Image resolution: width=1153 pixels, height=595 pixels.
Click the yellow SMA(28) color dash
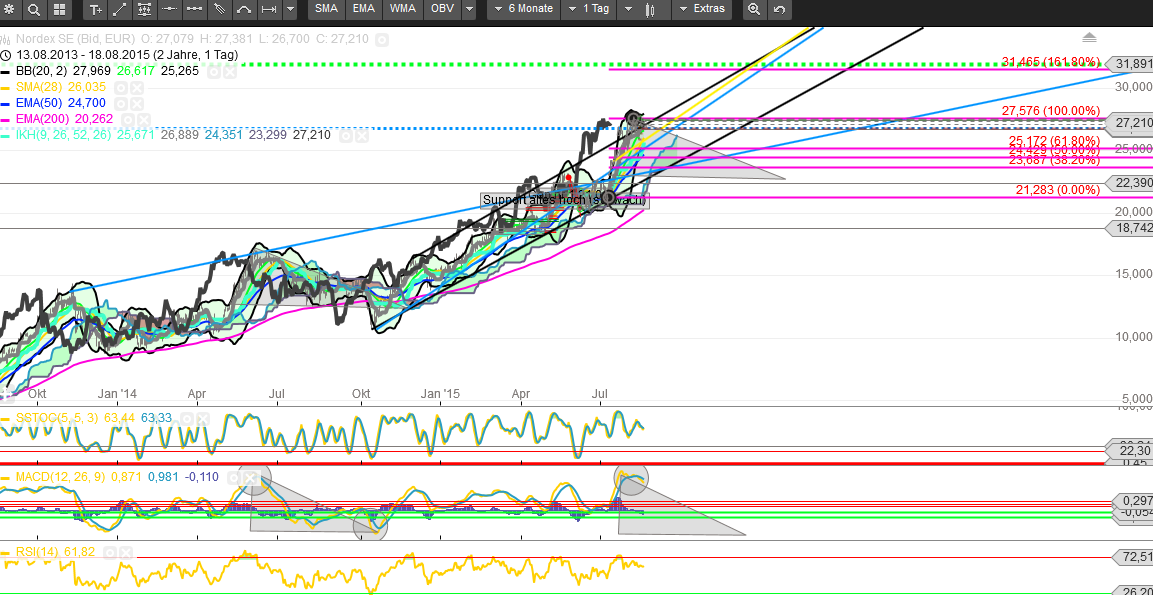point(6,88)
